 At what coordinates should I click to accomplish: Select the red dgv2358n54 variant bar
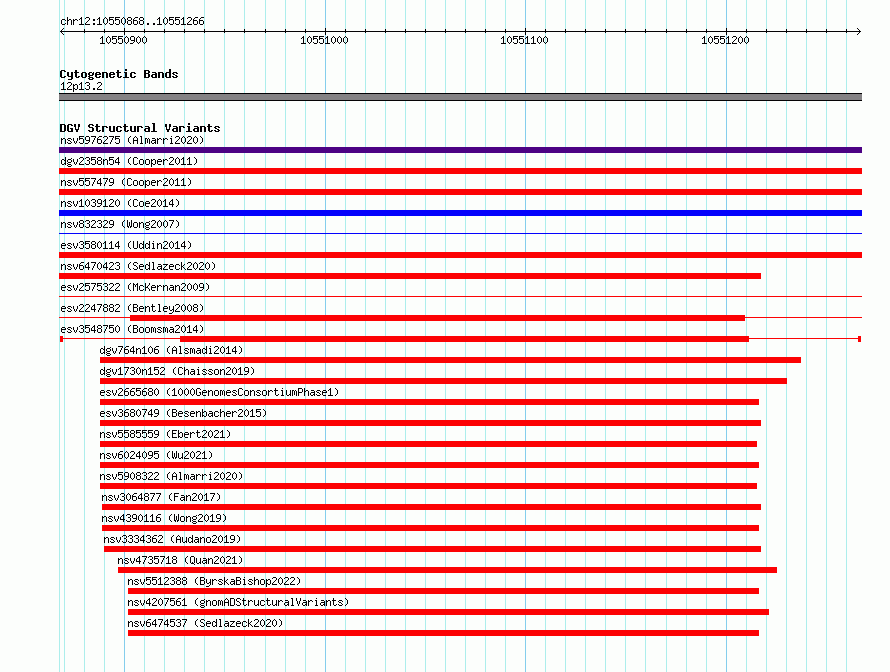(x=460, y=171)
